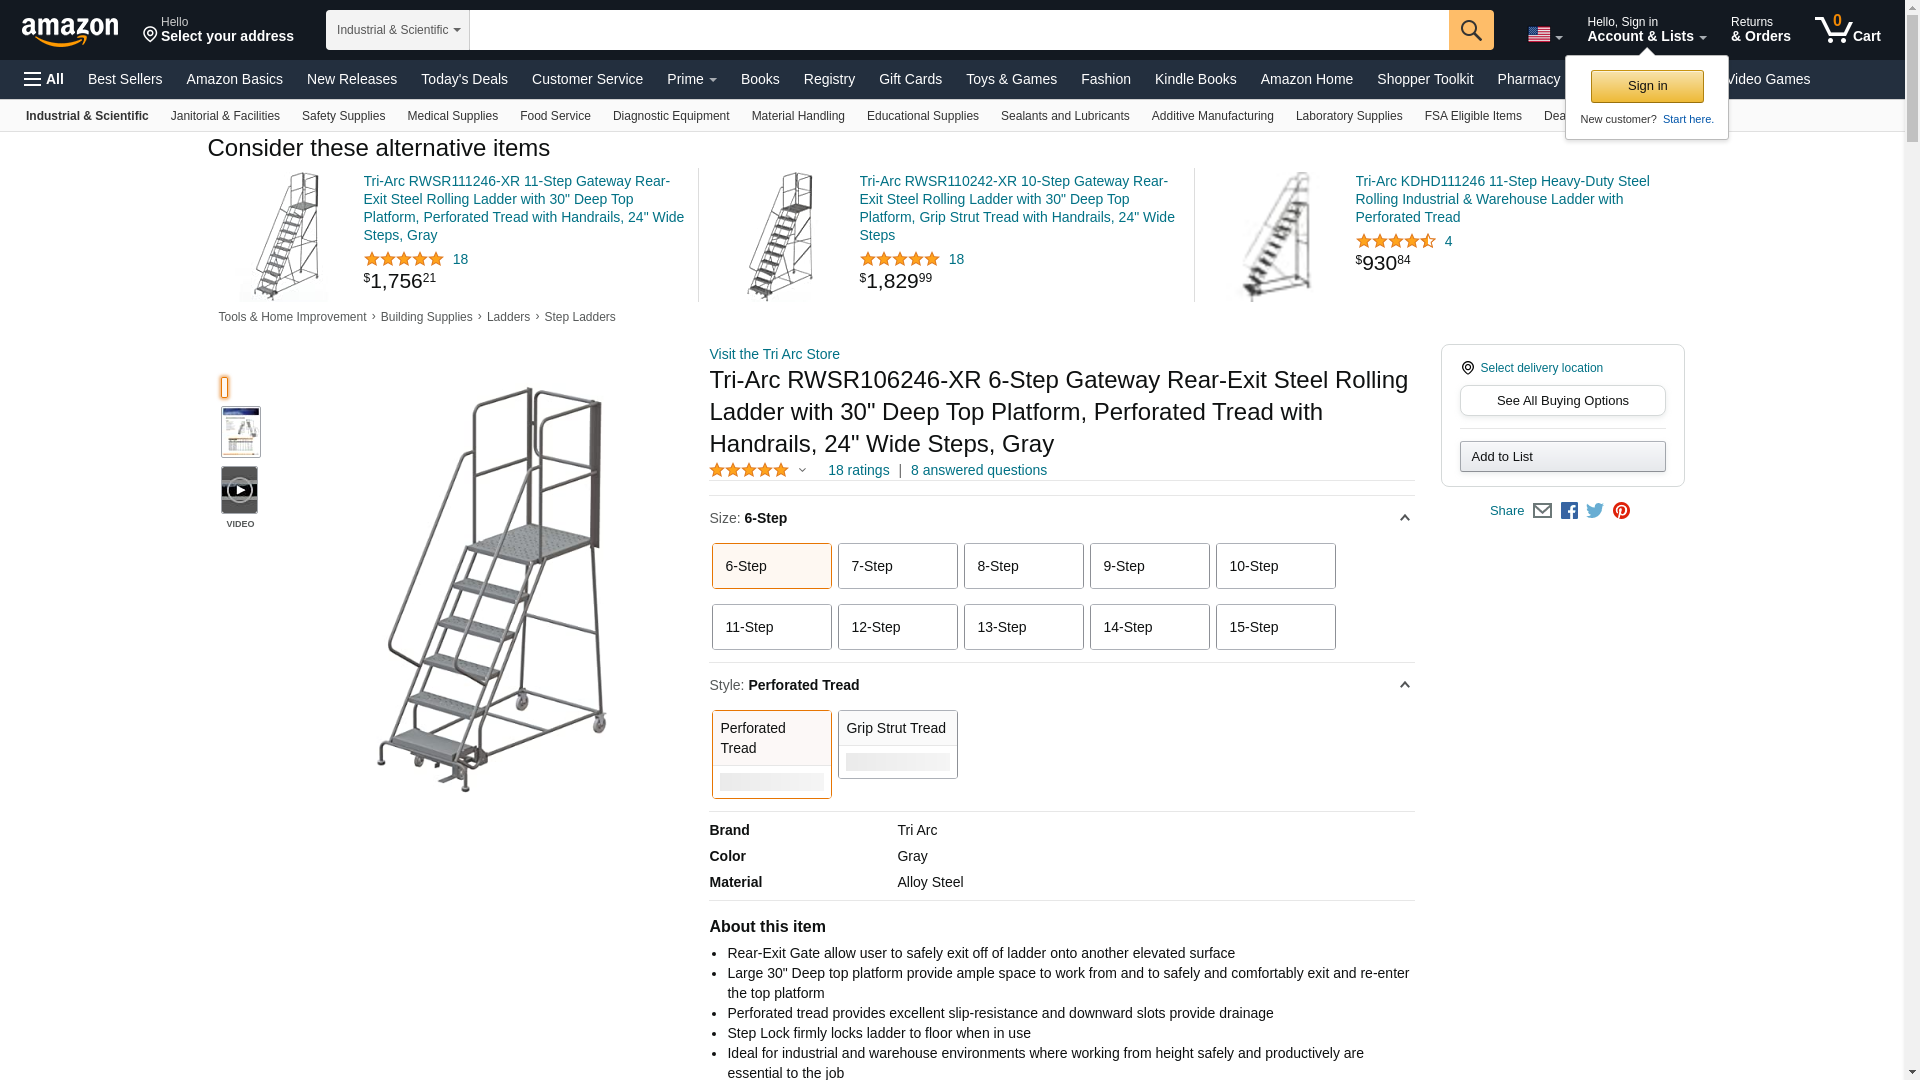Select the 8-Step size option

pyautogui.click(x=1023, y=566)
